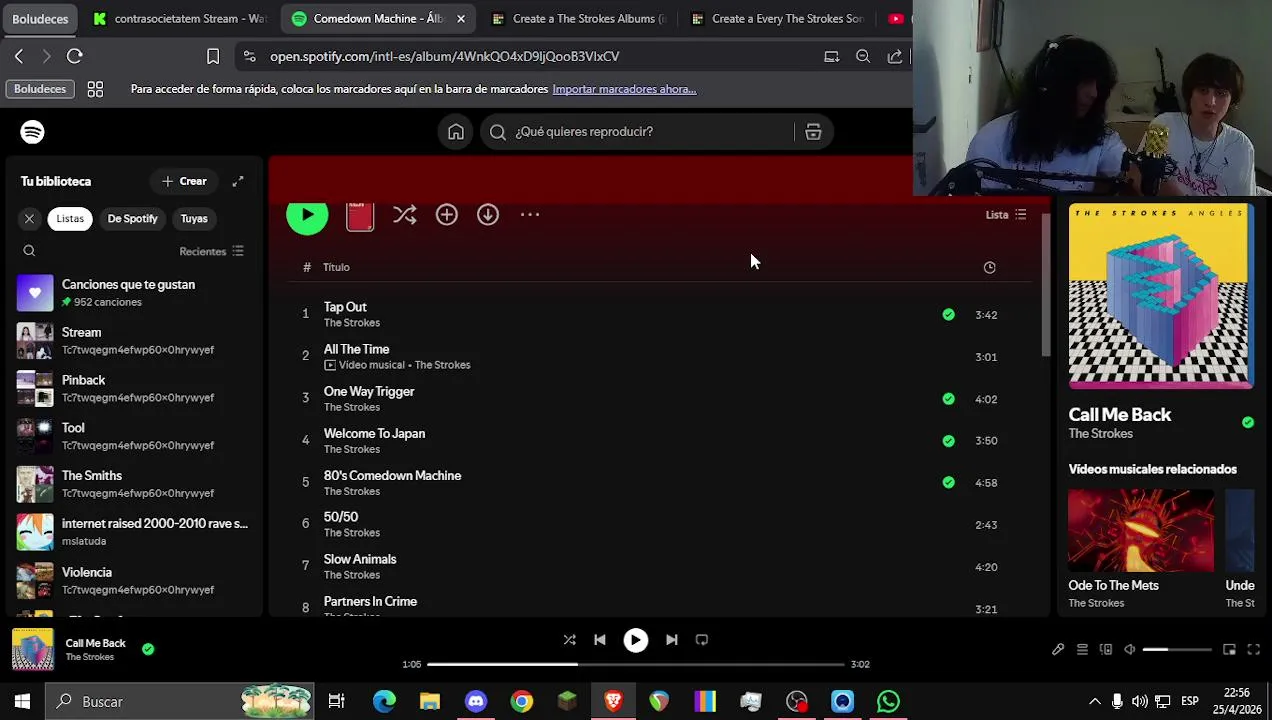Open the Ode To The Mets video thumbnail
The image size is (1272, 720).
(x=1141, y=531)
